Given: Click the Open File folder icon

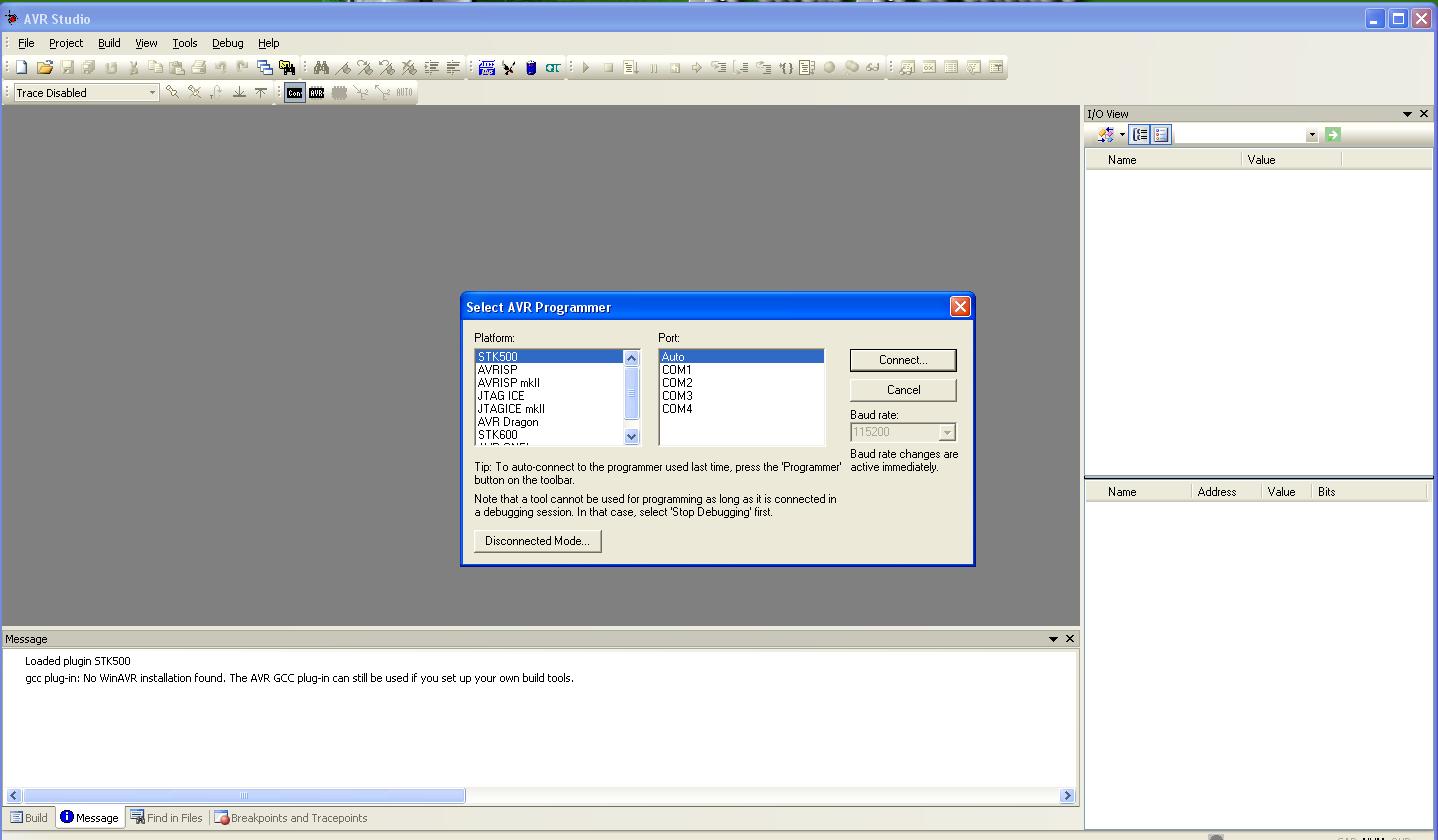Looking at the screenshot, I should pyautogui.click(x=45, y=67).
